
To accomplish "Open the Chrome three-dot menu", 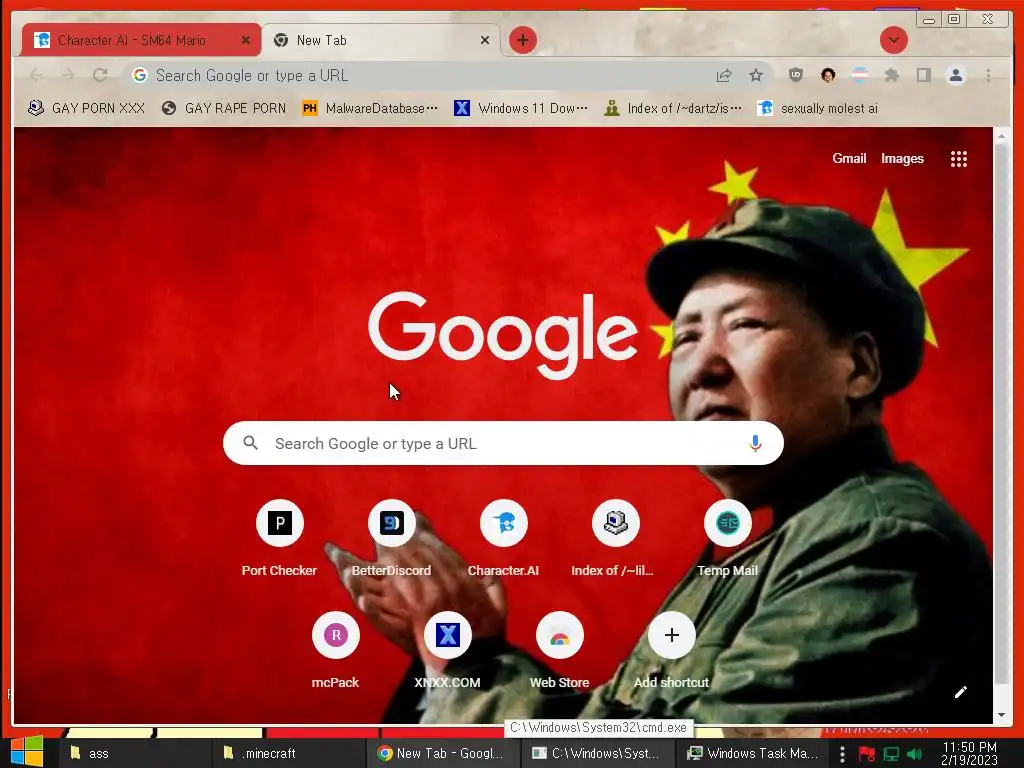I will click(x=988, y=76).
